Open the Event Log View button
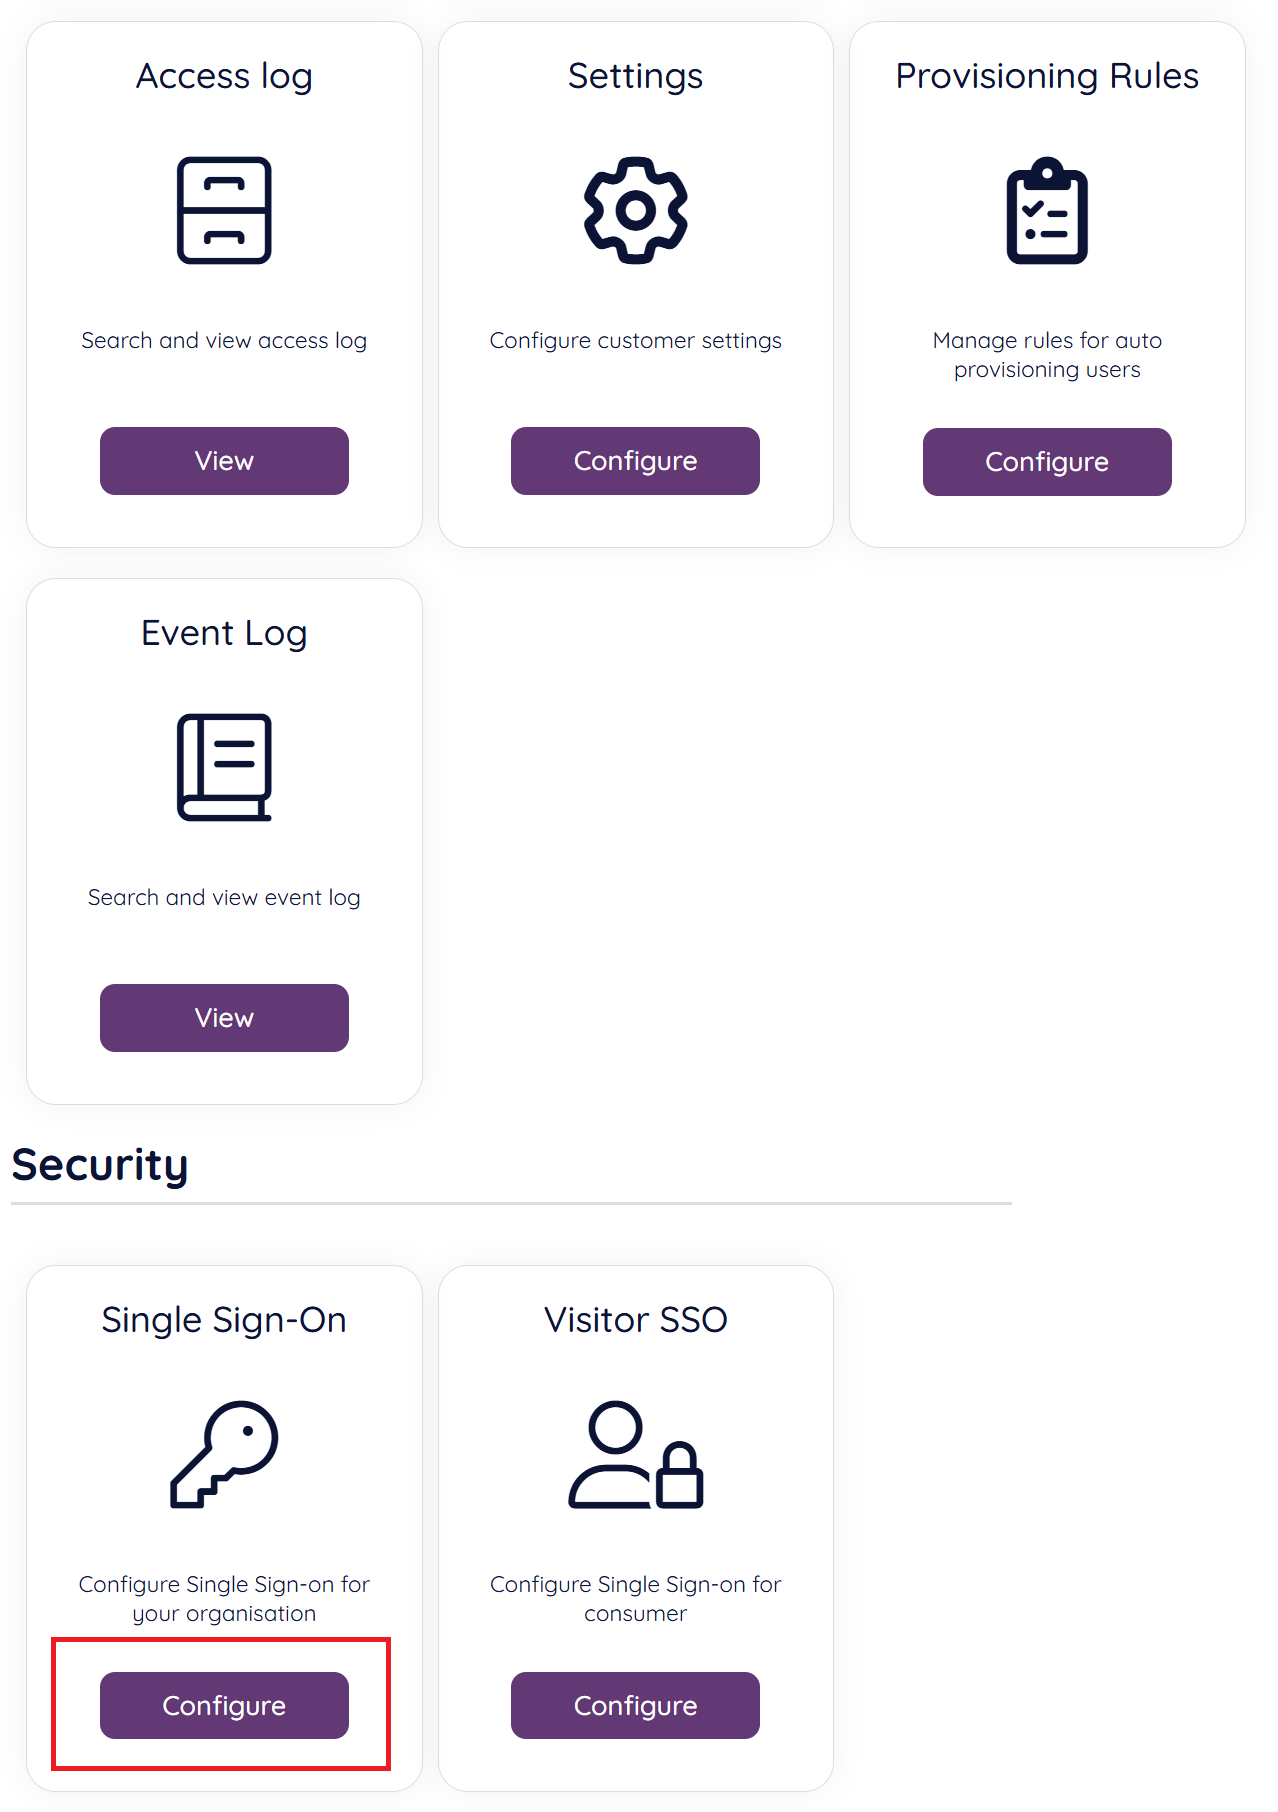 [x=224, y=1018]
